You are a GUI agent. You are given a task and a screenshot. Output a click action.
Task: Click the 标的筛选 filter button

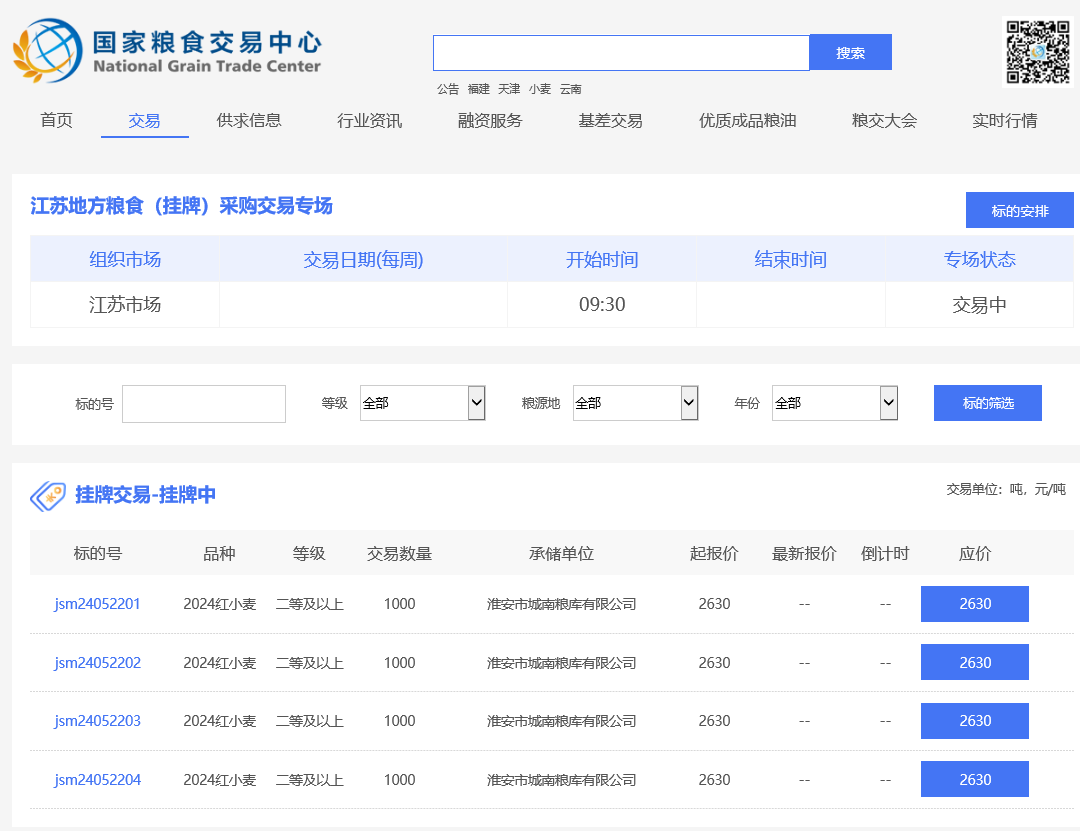987,403
